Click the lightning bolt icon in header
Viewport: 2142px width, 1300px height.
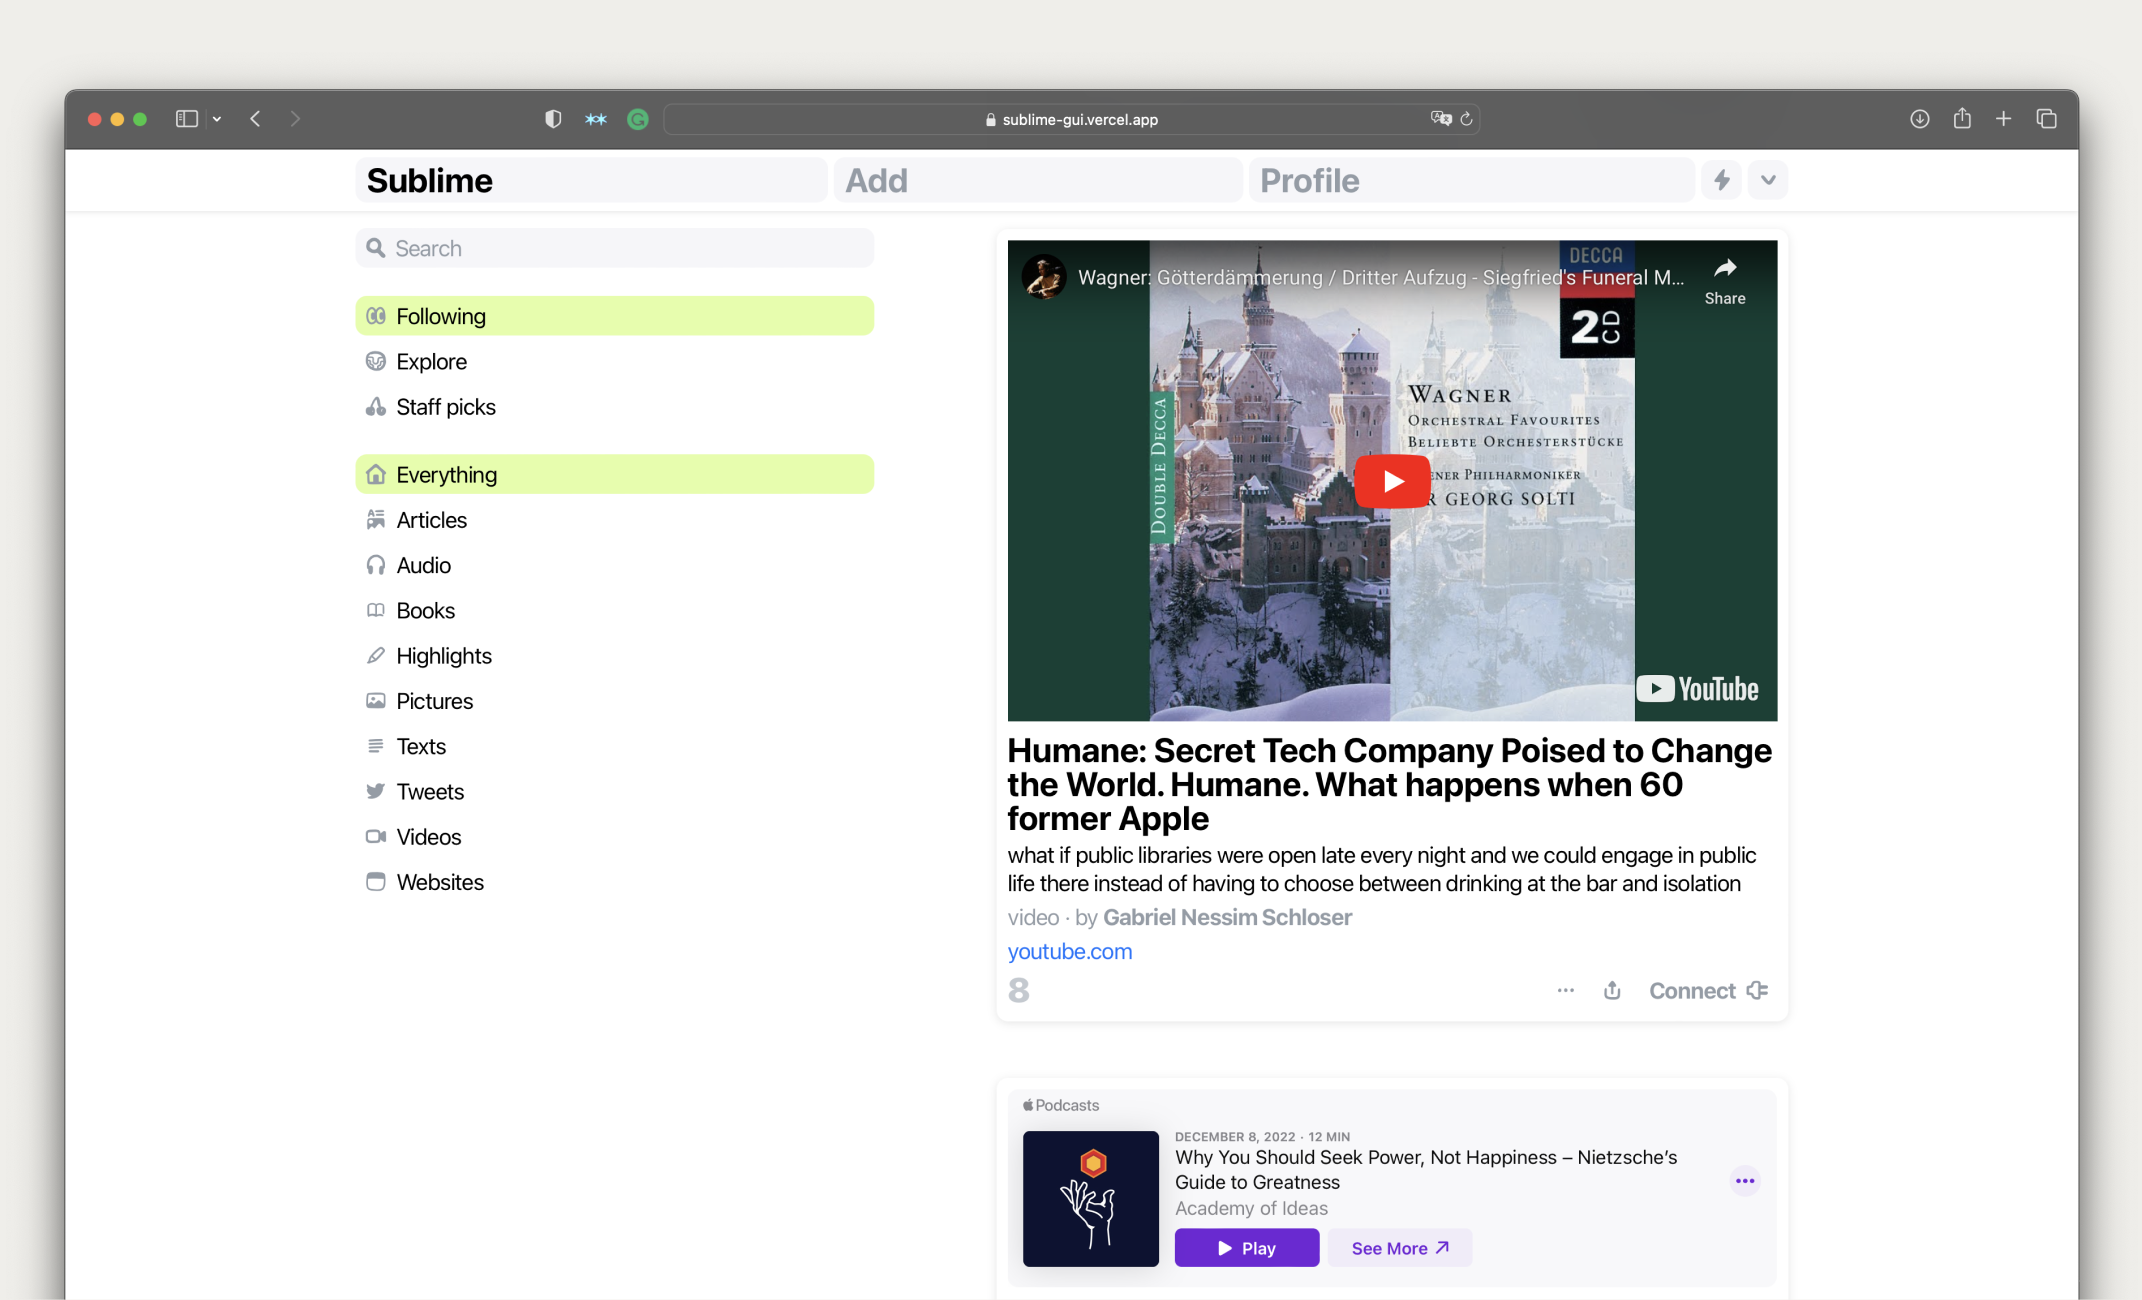coord(1721,180)
